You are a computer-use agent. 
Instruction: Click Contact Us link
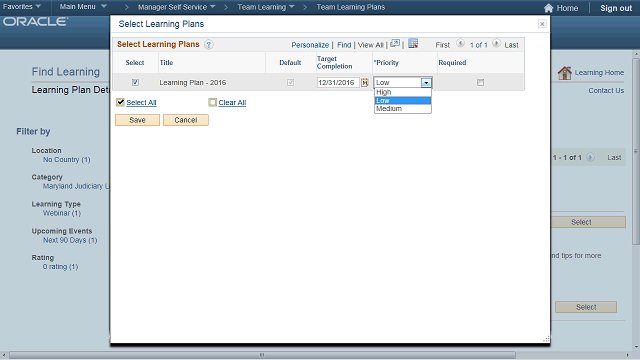point(606,91)
